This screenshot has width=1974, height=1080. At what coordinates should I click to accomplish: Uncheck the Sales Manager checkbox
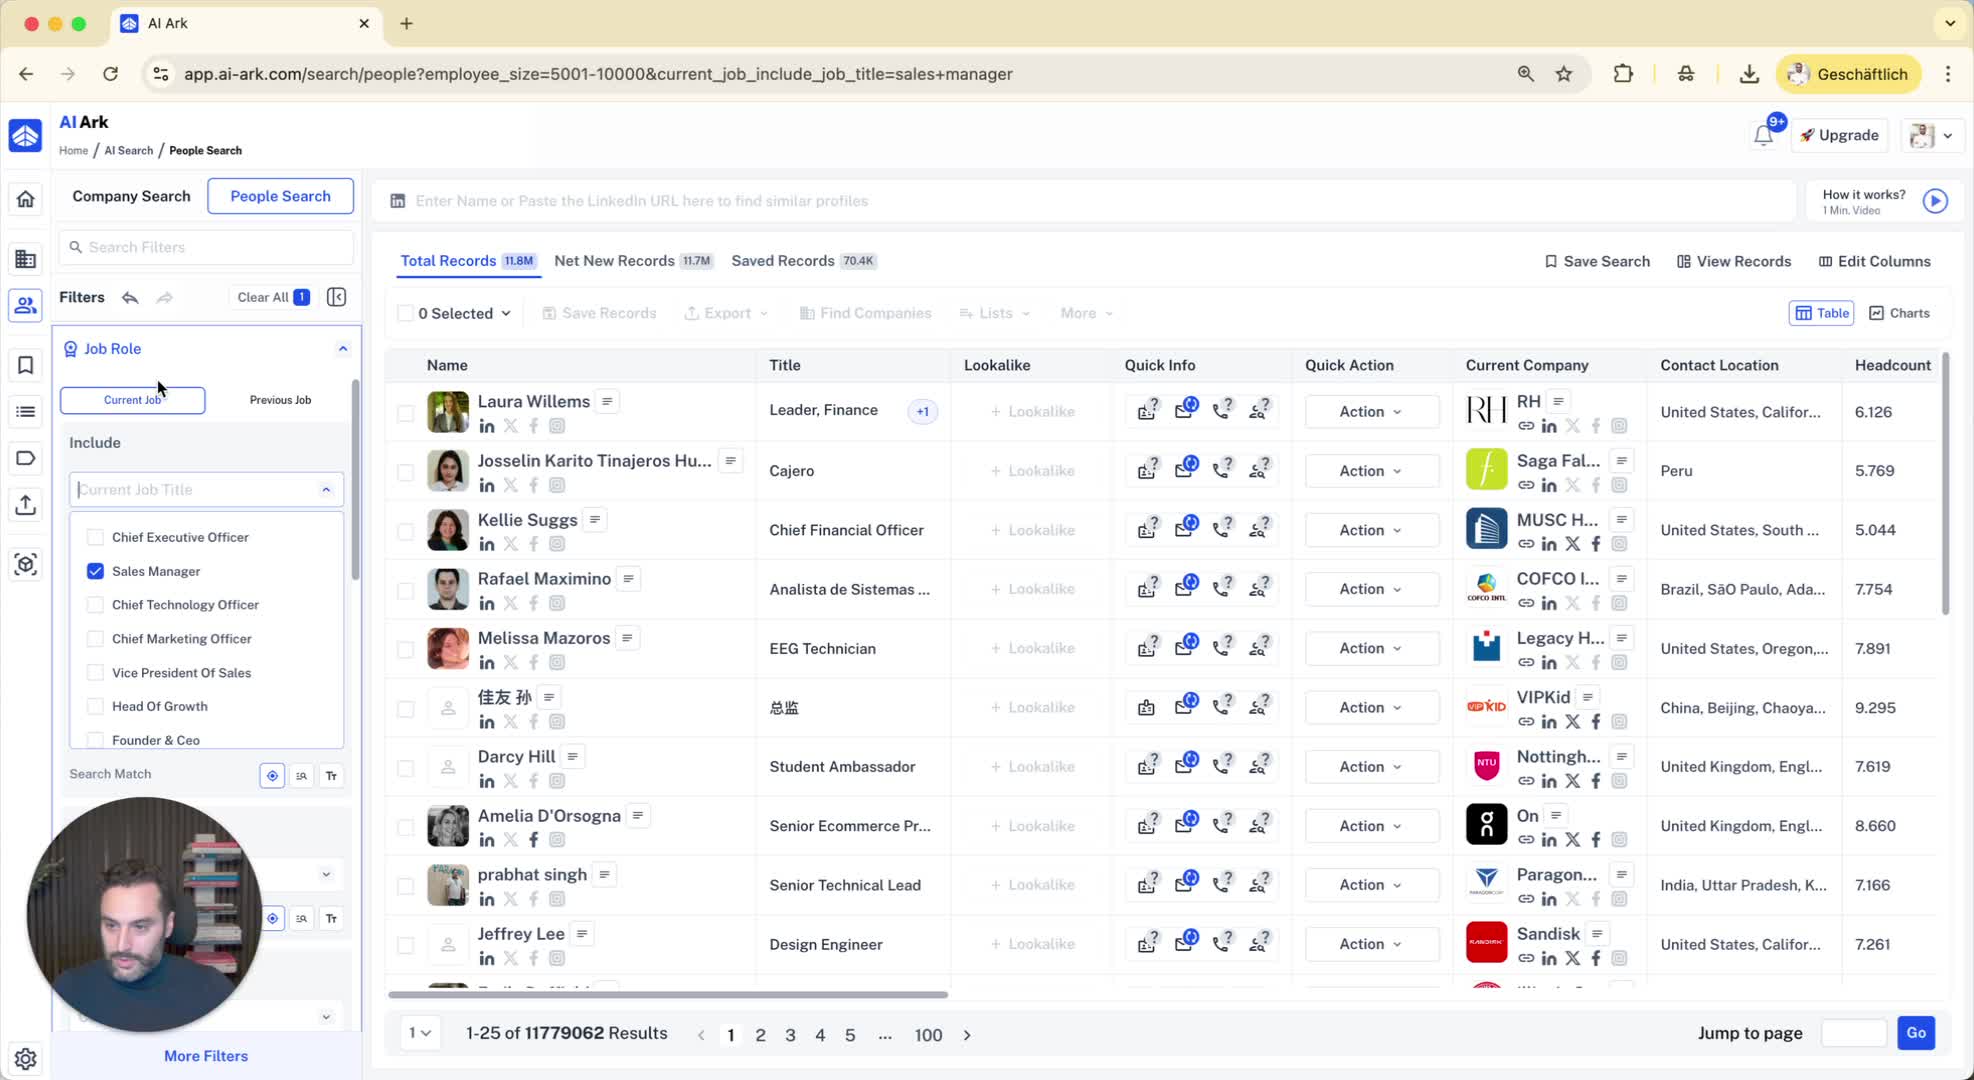tap(95, 571)
